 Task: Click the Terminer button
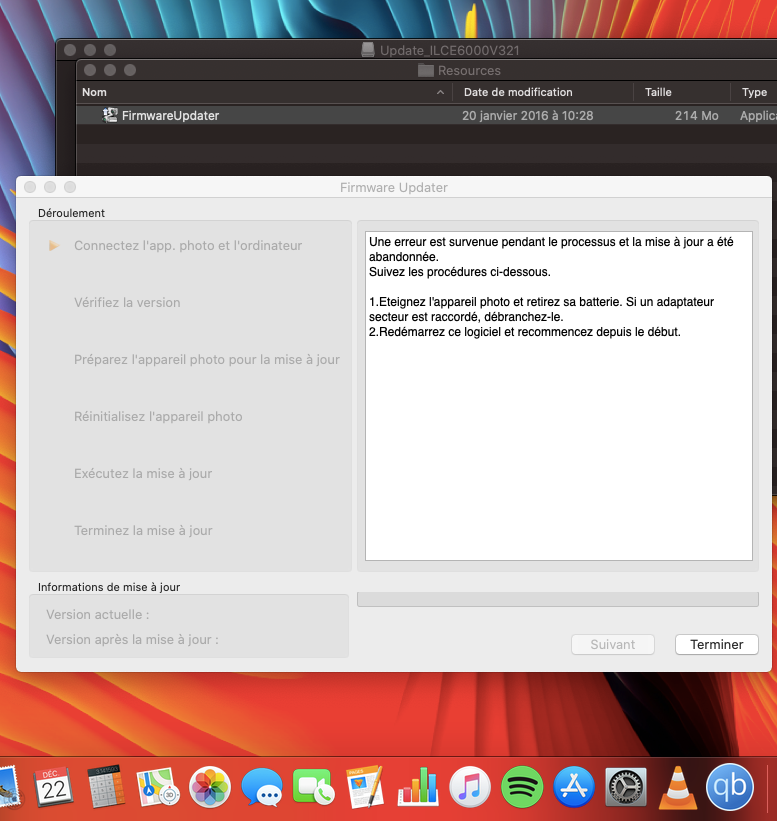(x=716, y=645)
